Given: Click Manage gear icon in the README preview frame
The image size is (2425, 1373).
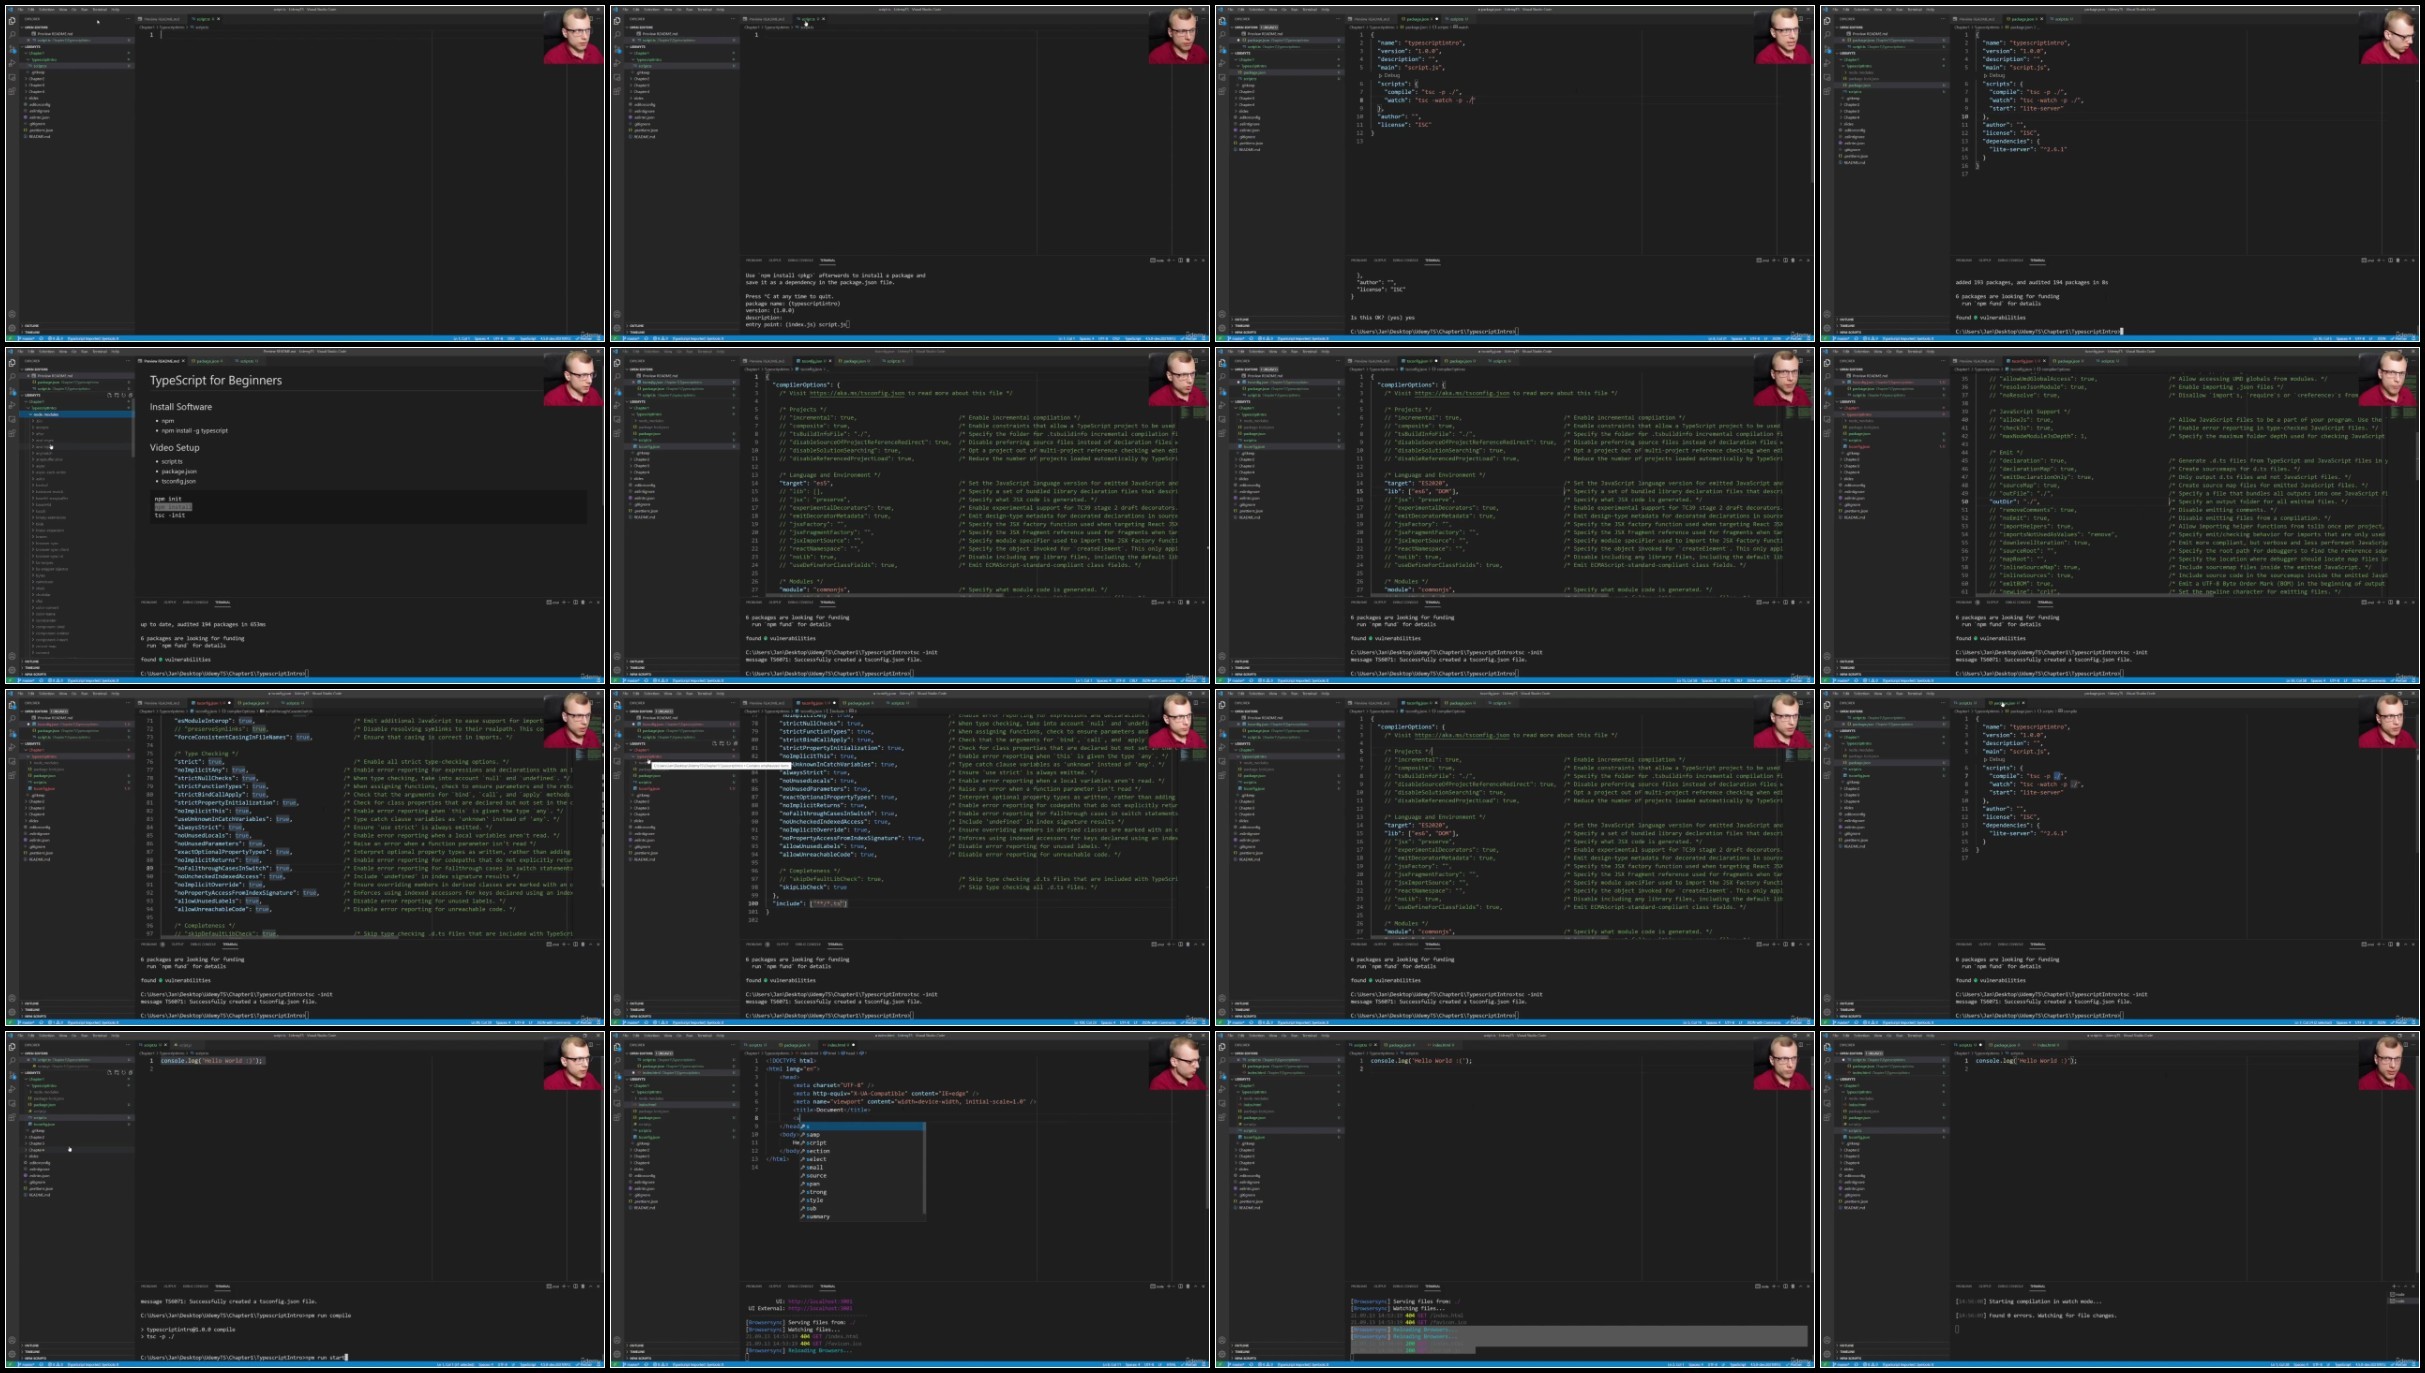Looking at the screenshot, I should click(12, 670).
